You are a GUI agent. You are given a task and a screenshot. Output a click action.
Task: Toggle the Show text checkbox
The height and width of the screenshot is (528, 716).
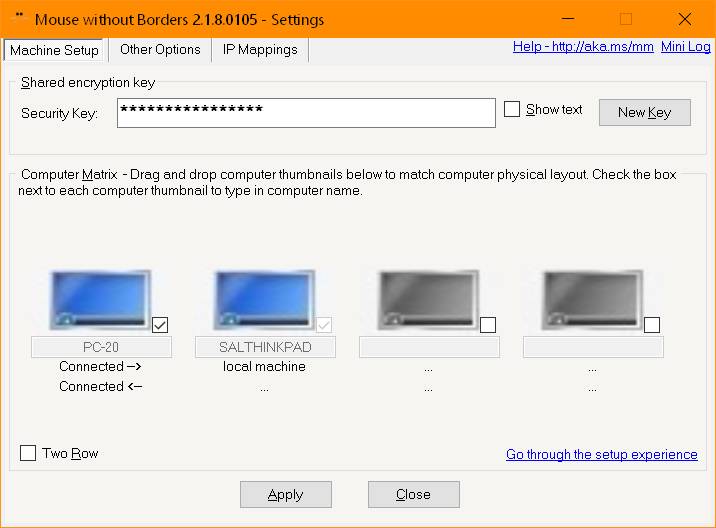pos(512,110)
